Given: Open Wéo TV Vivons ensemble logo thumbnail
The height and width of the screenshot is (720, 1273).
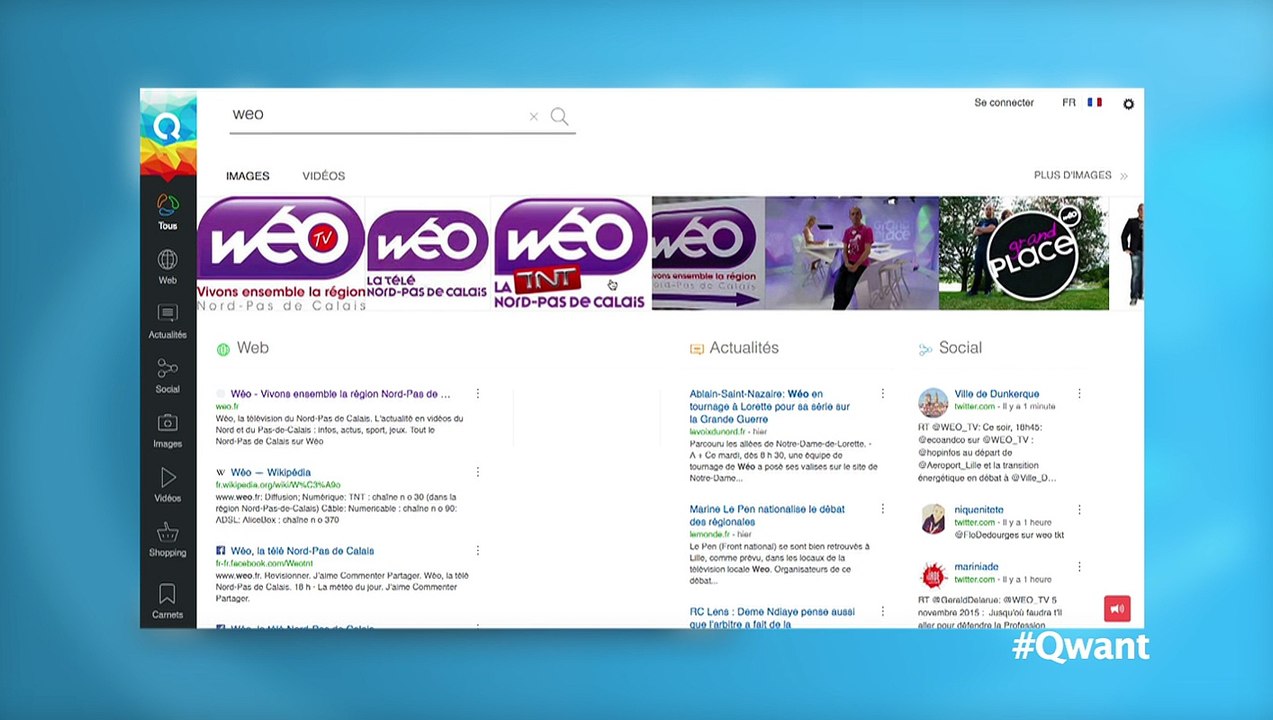Looking at the screenshot, I should tap(281, 253).
